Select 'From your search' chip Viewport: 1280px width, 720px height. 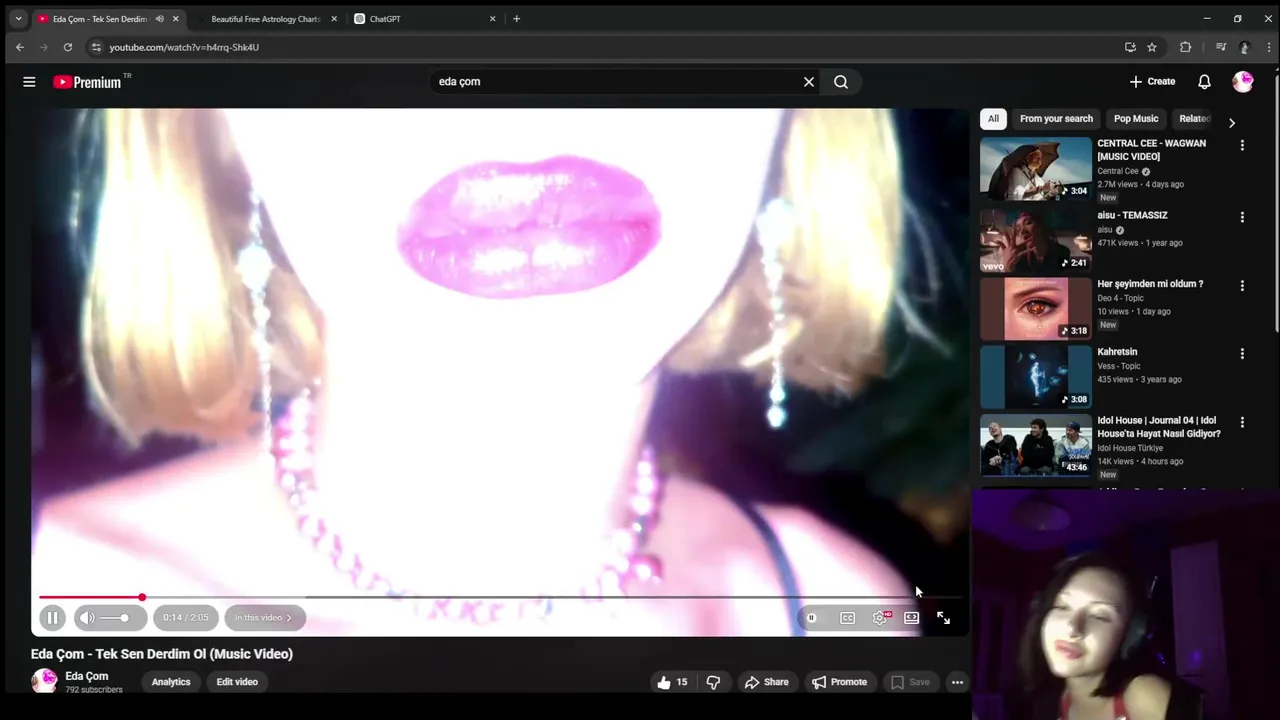[x=1056, y=118]
